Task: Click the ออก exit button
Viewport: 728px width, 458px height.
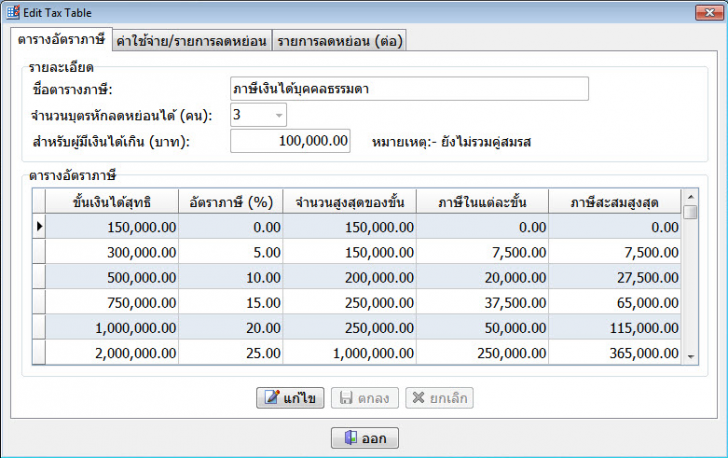Action: point(364,438)
